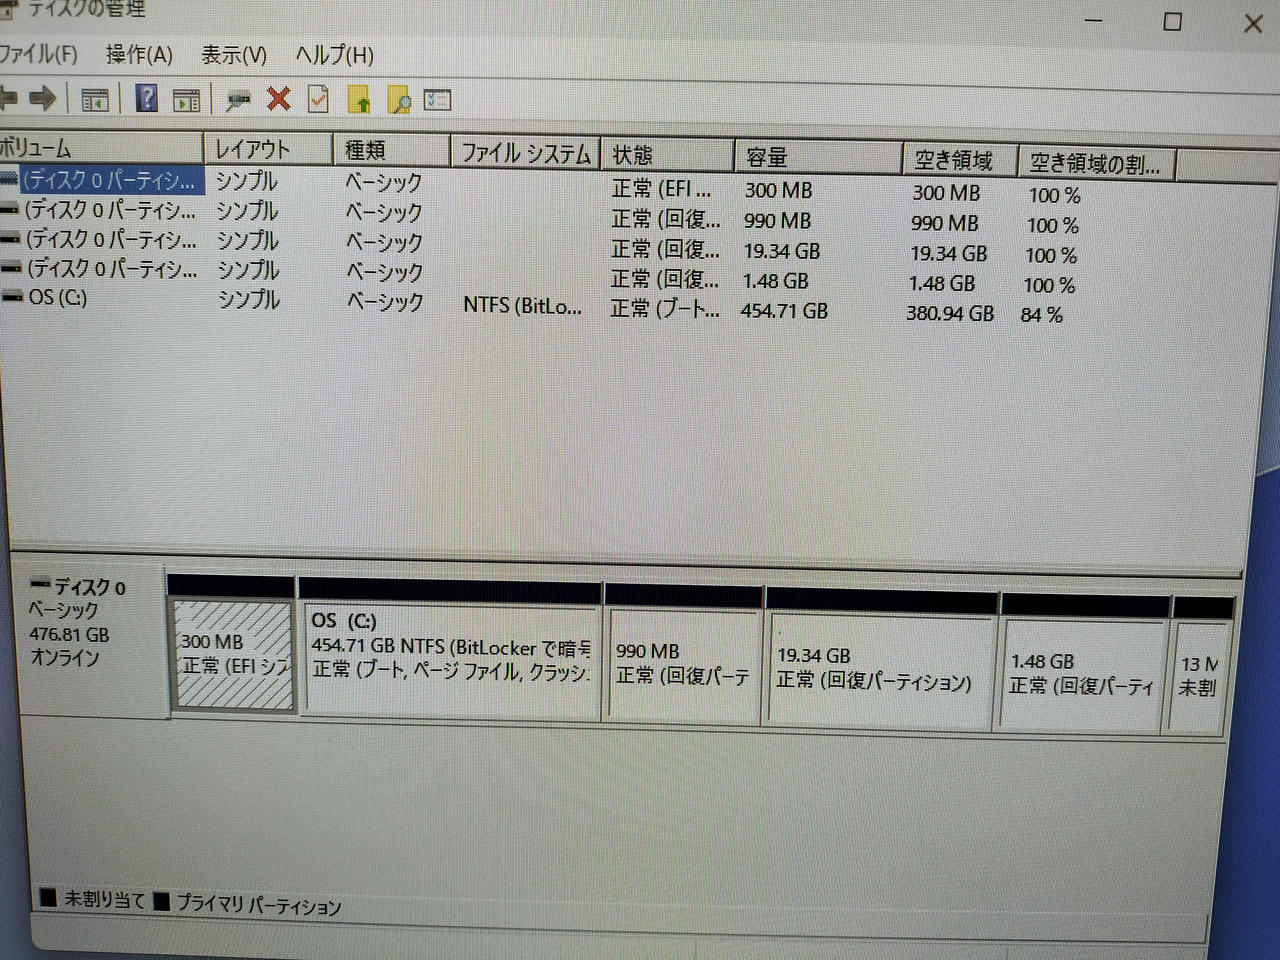Open the 操作(A) menu
1280x960 pixels.
point(139,55)
